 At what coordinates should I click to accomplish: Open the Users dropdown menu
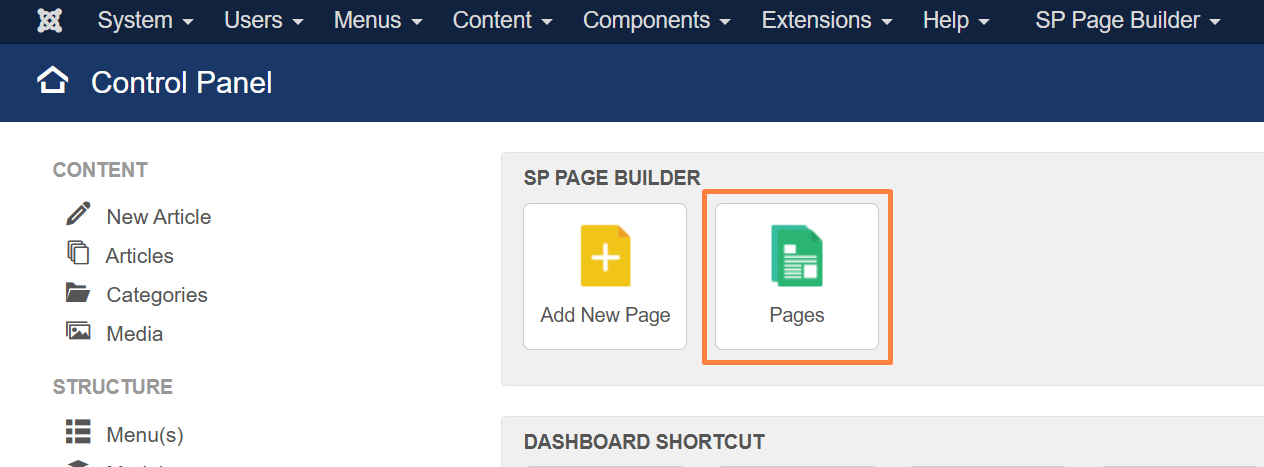[264, 20]
